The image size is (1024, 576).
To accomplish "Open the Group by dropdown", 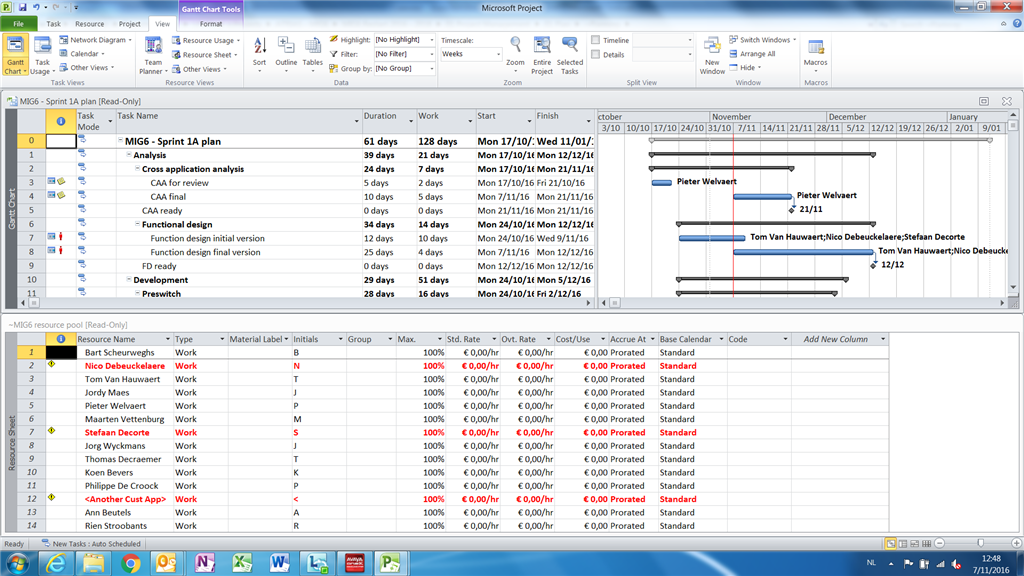I will (431, 69).
